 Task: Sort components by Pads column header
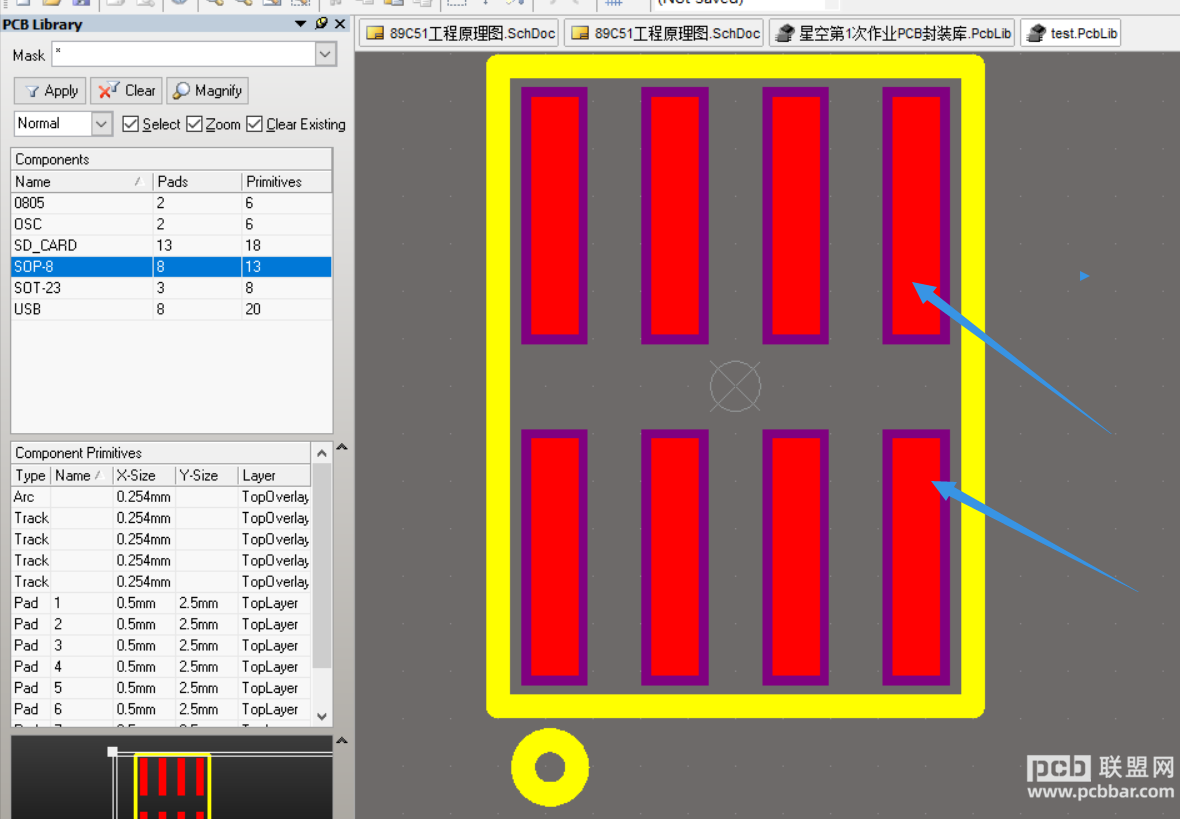197,181
